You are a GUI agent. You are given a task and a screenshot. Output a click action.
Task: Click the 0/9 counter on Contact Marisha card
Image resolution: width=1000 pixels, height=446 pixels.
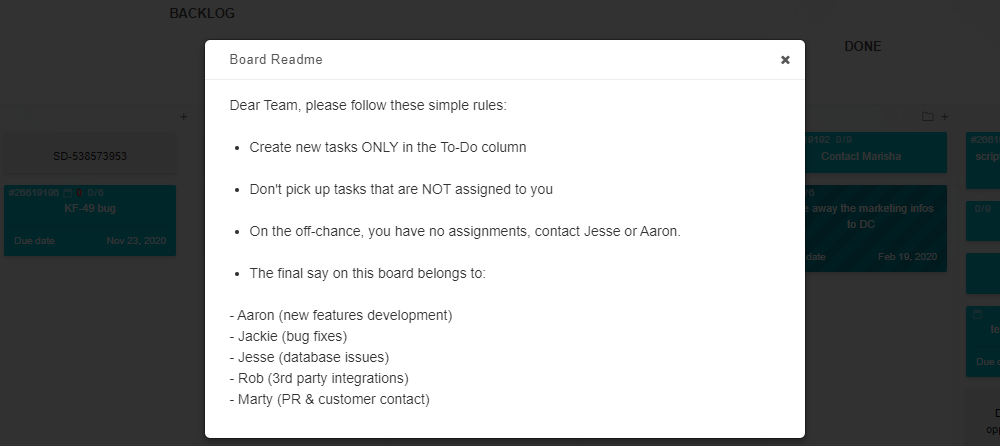coord(844,140)
